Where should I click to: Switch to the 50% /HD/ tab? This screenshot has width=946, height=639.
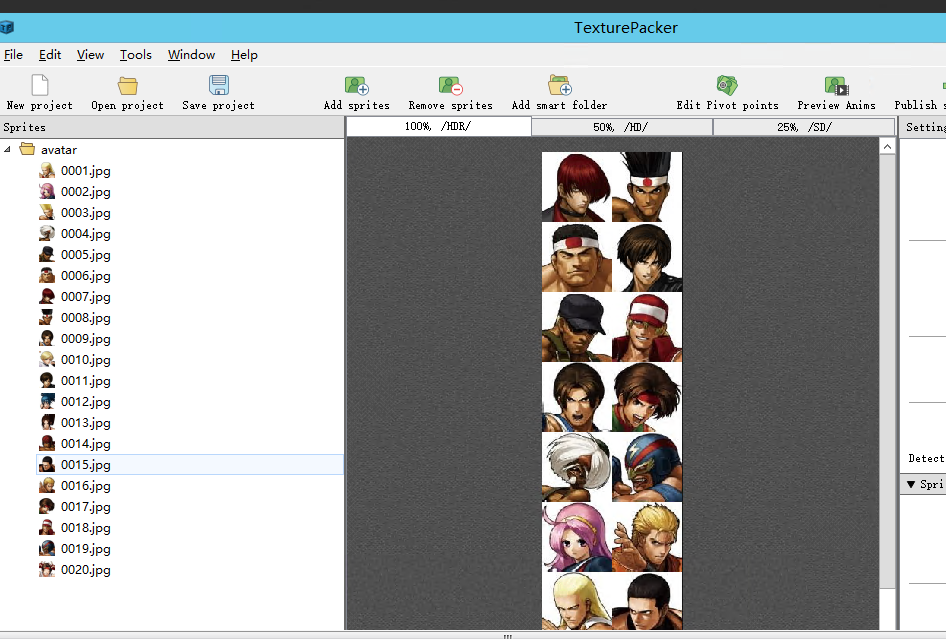point(621,127)
